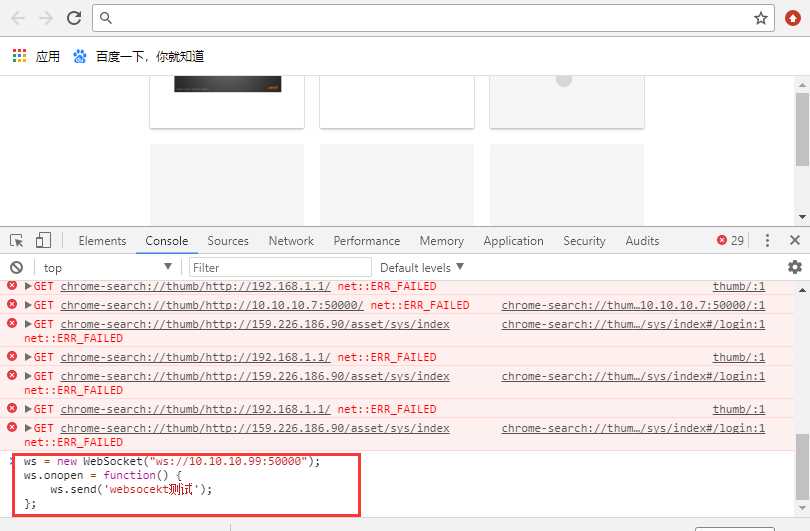Click the console code line starting ws = new WebSocket
This screenshot has width=810, height=531.
(x=172, y=461)
